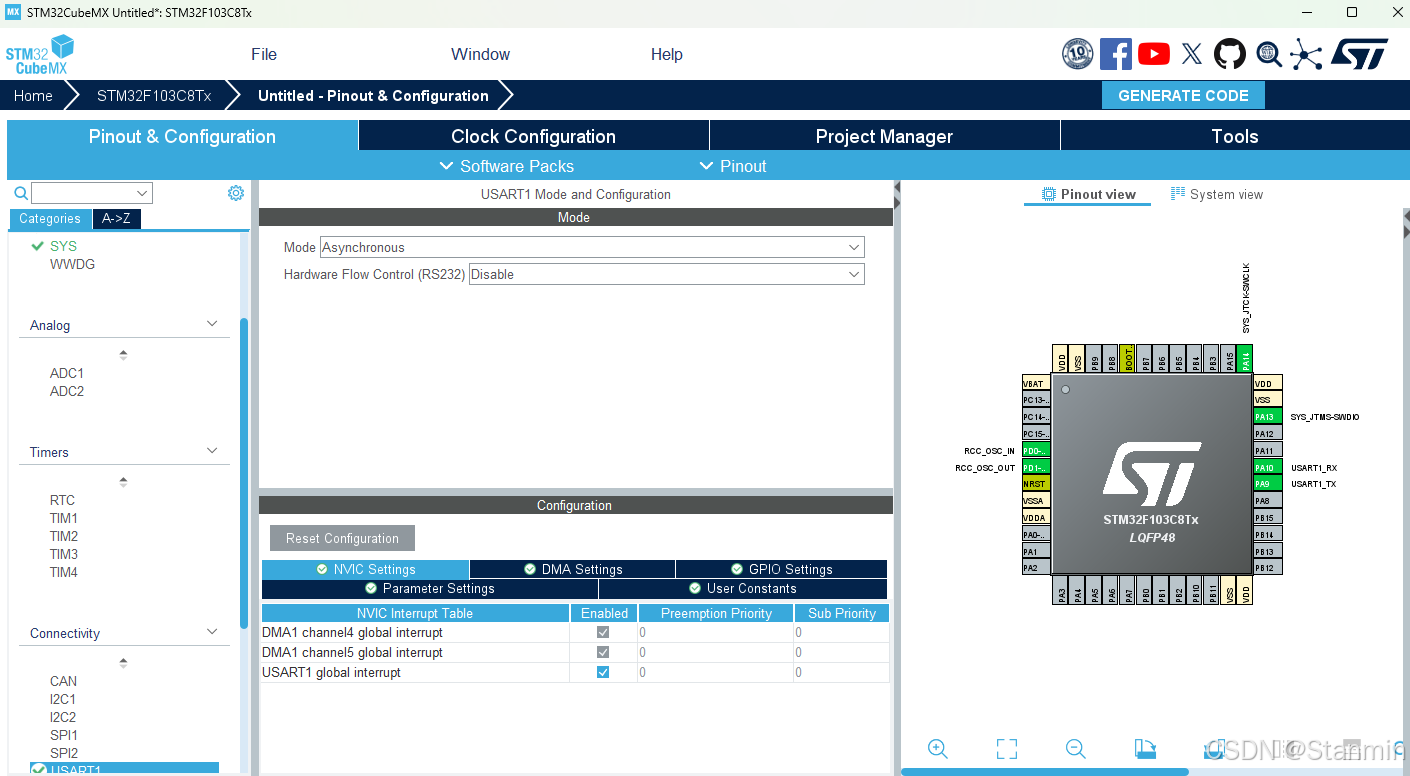Switch to A->Z listing tab
Screen dimensions: 1410x776
[x=116, y=218]
